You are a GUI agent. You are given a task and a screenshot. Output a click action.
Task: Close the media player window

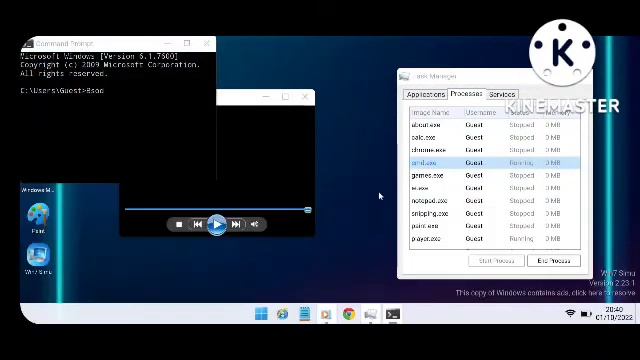pyautogui.click(x=305, y=97)
